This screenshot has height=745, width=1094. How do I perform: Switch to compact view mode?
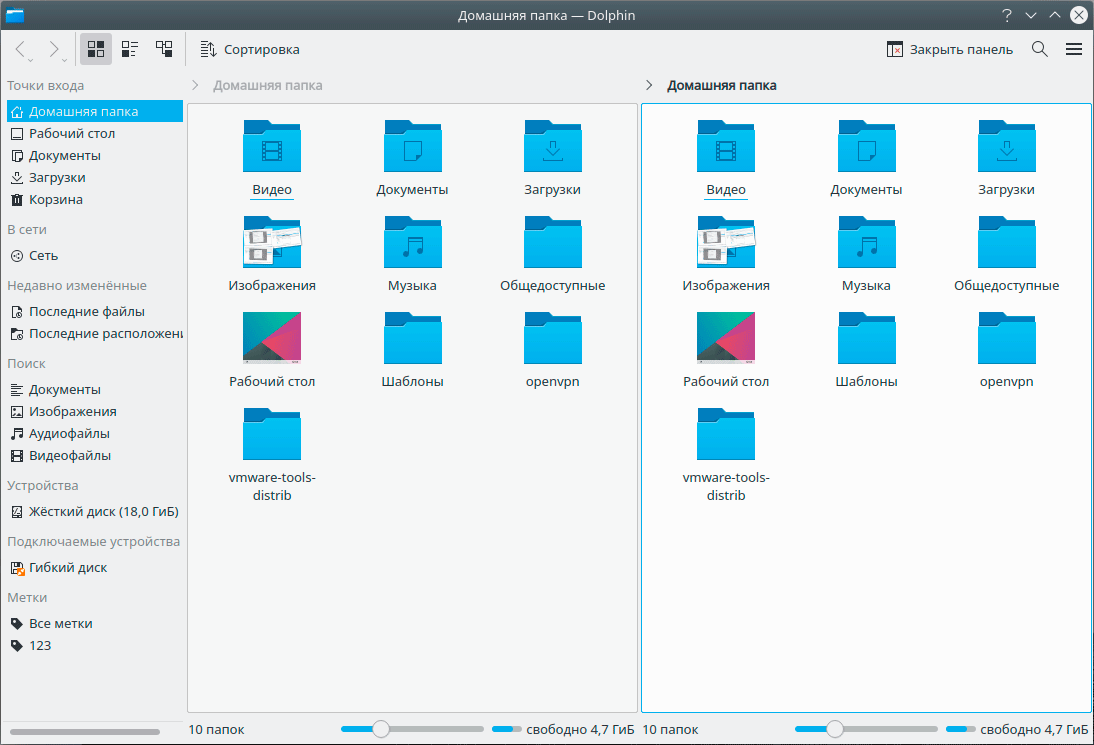tap(130, 49)
